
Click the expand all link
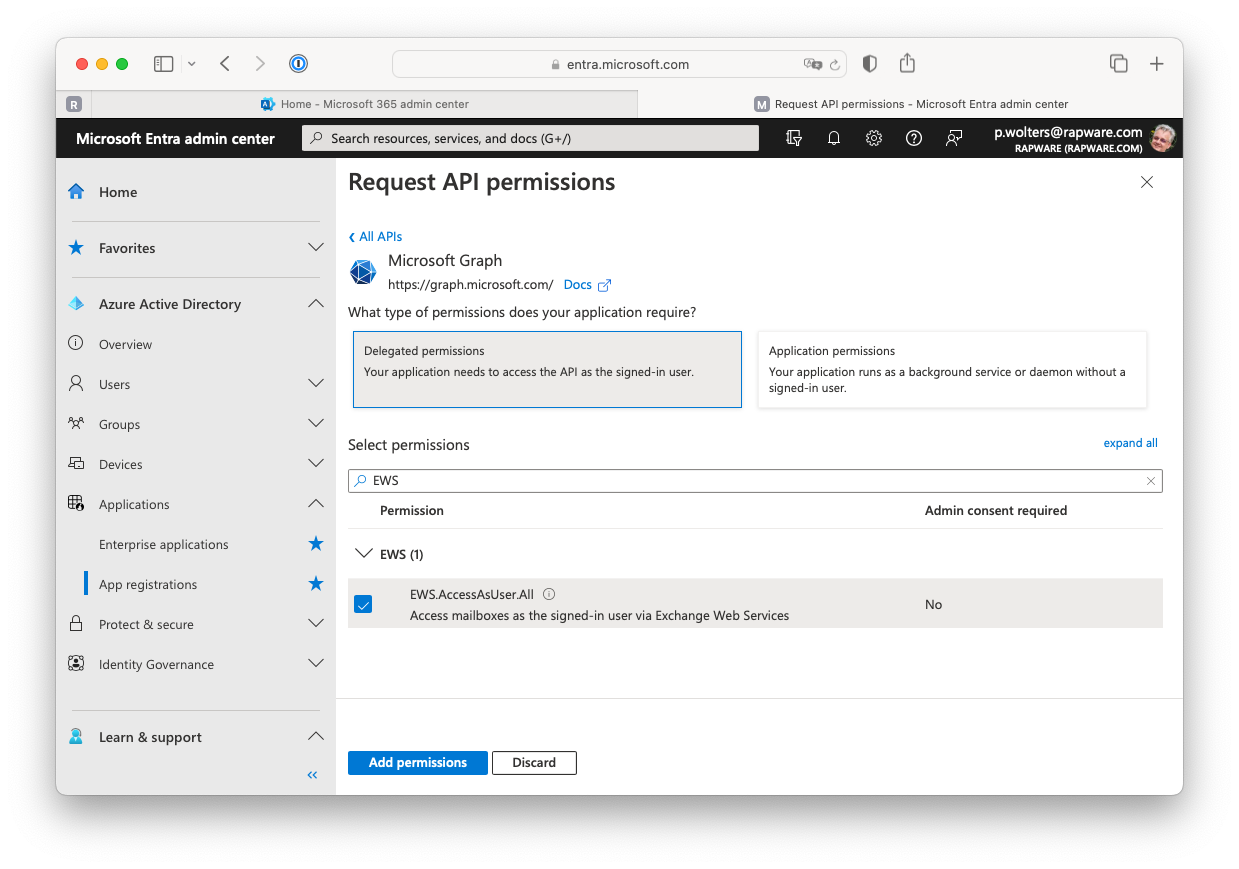tap(1130, 443)
